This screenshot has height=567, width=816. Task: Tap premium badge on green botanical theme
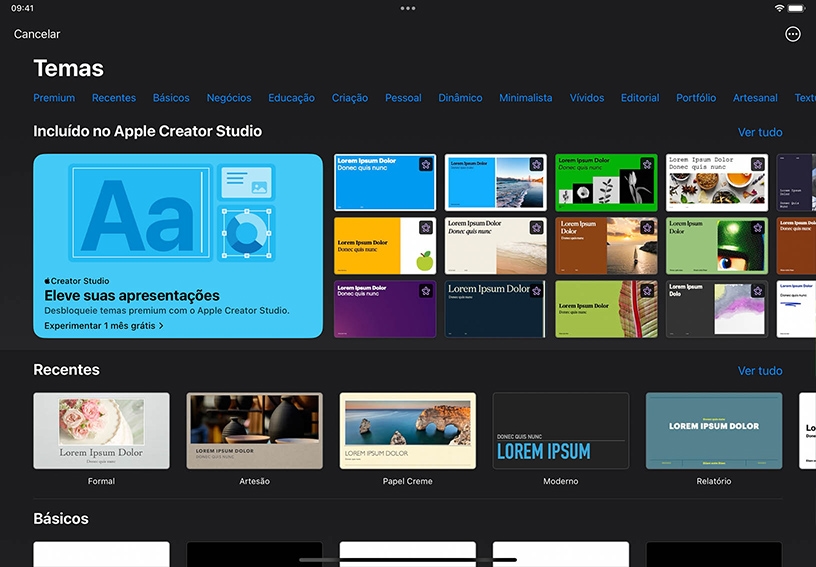pyautogui.click(x=647, y=164)
